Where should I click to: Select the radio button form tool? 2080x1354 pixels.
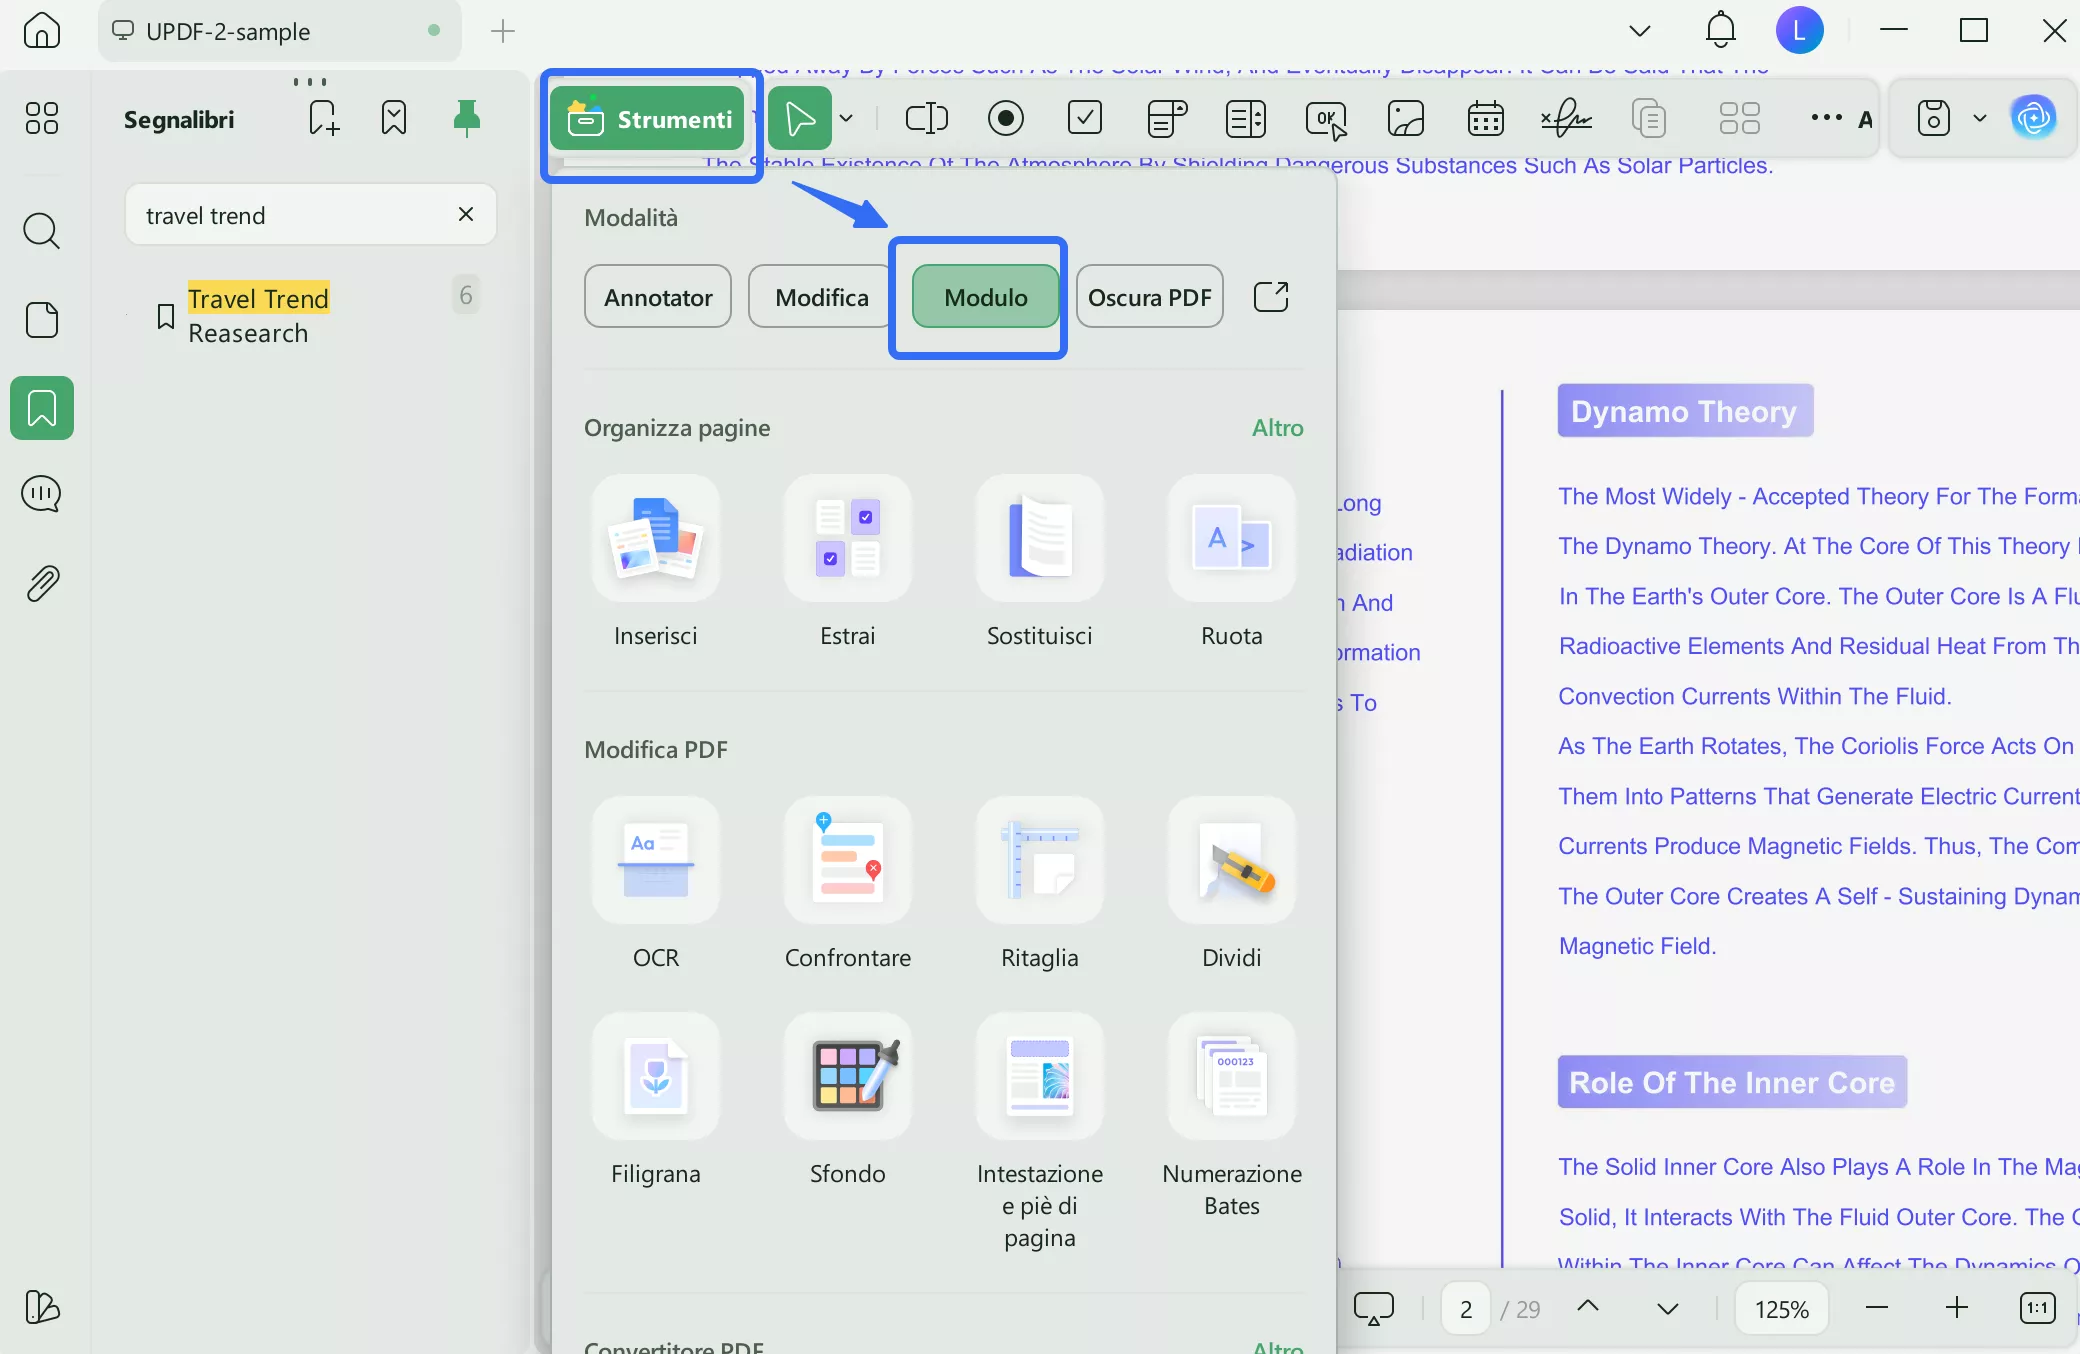coord(1005,118)
